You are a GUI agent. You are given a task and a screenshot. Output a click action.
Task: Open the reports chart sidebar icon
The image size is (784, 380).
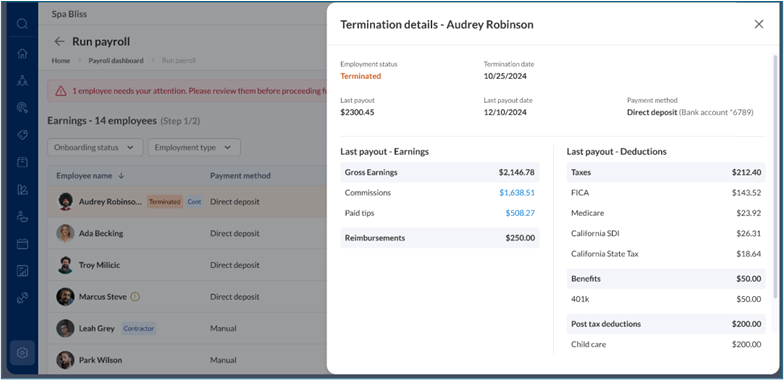22,271
